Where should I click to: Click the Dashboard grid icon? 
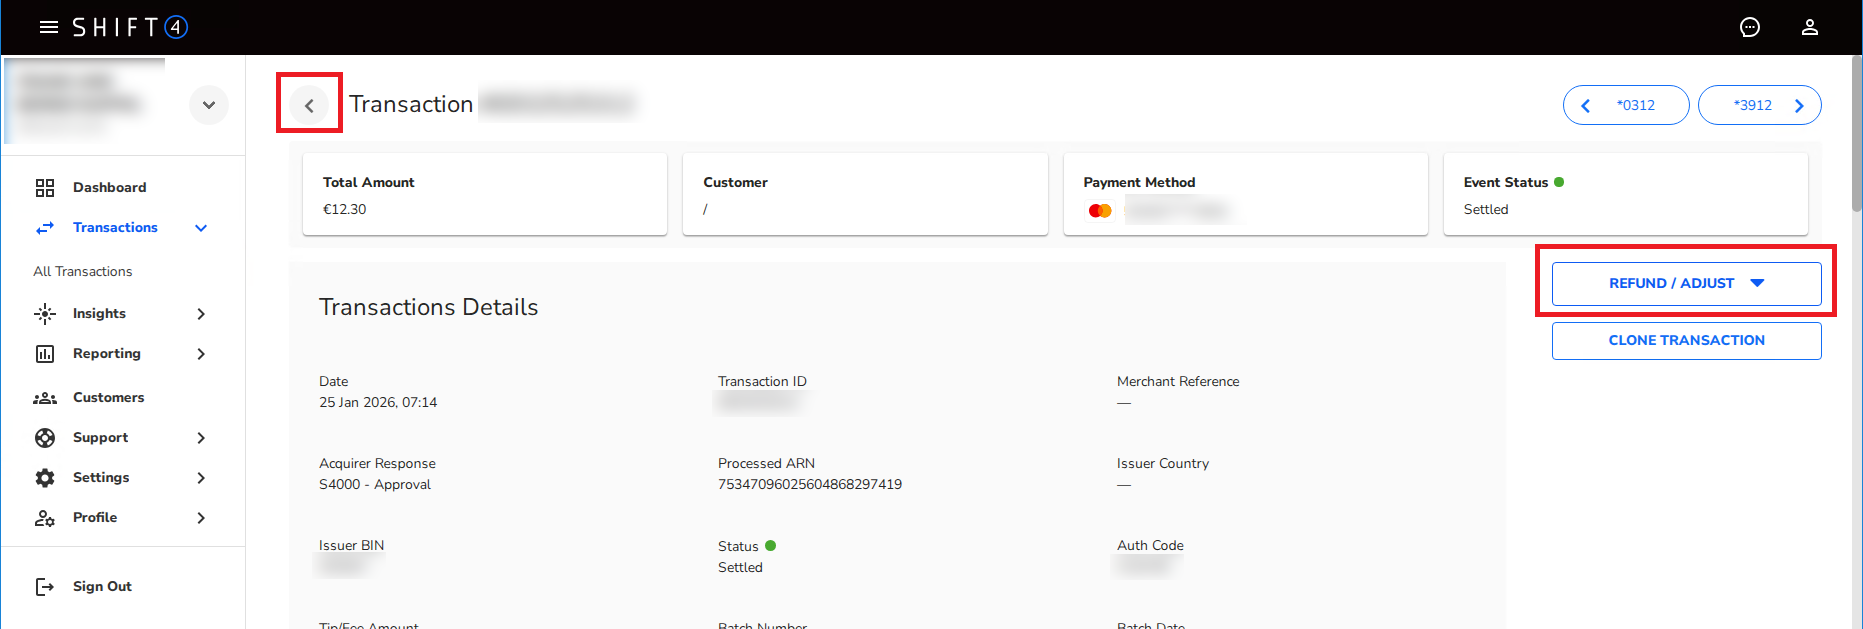tap(45, 188)
